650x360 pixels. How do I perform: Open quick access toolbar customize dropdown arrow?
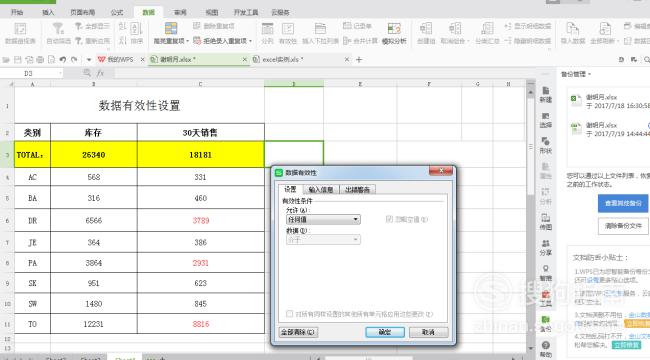click(89, 60)
